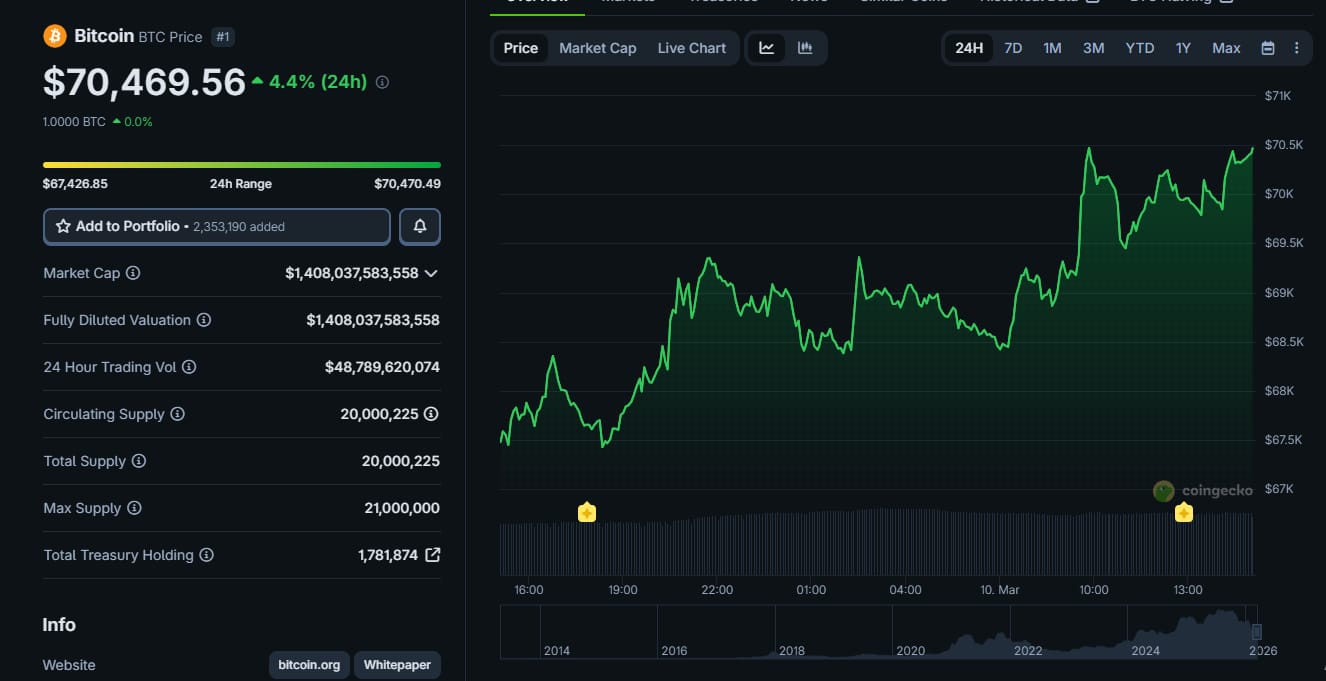The height and width of the screenshot is (681, 1326).
Task: Click the Total Supply 20,000,225 value
Action: [400, 461]
